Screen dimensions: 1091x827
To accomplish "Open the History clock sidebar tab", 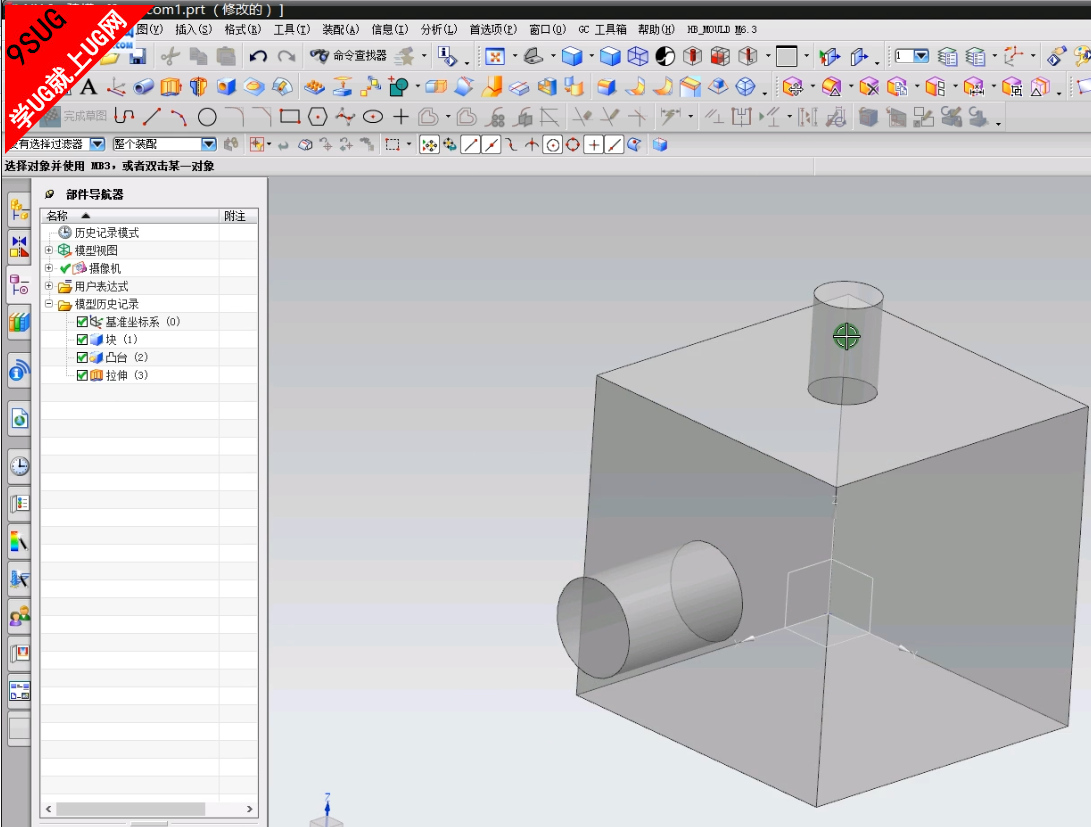I will (x=19, y=465).
